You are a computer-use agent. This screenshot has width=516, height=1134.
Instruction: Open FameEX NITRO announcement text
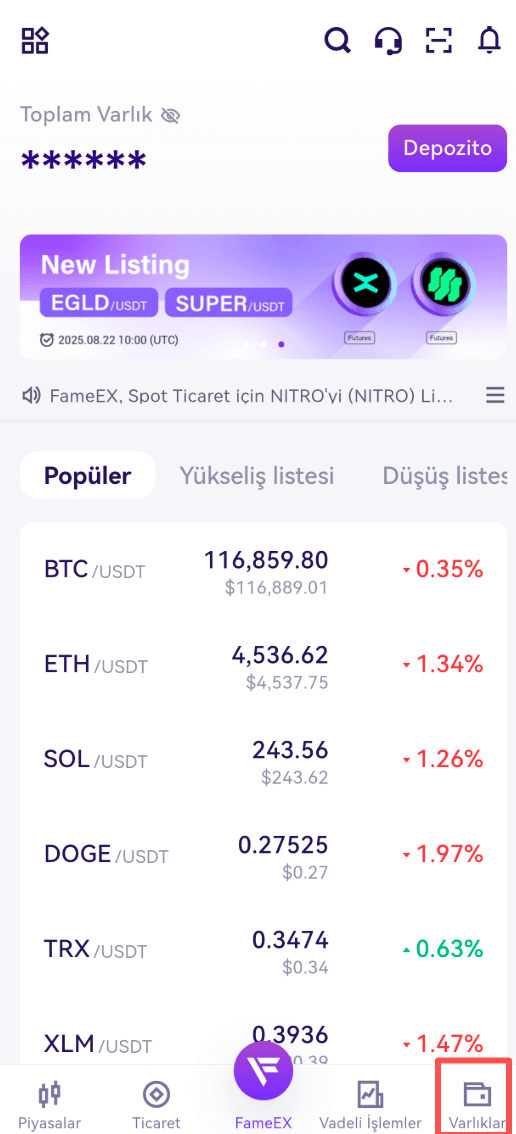coord(252,396)
